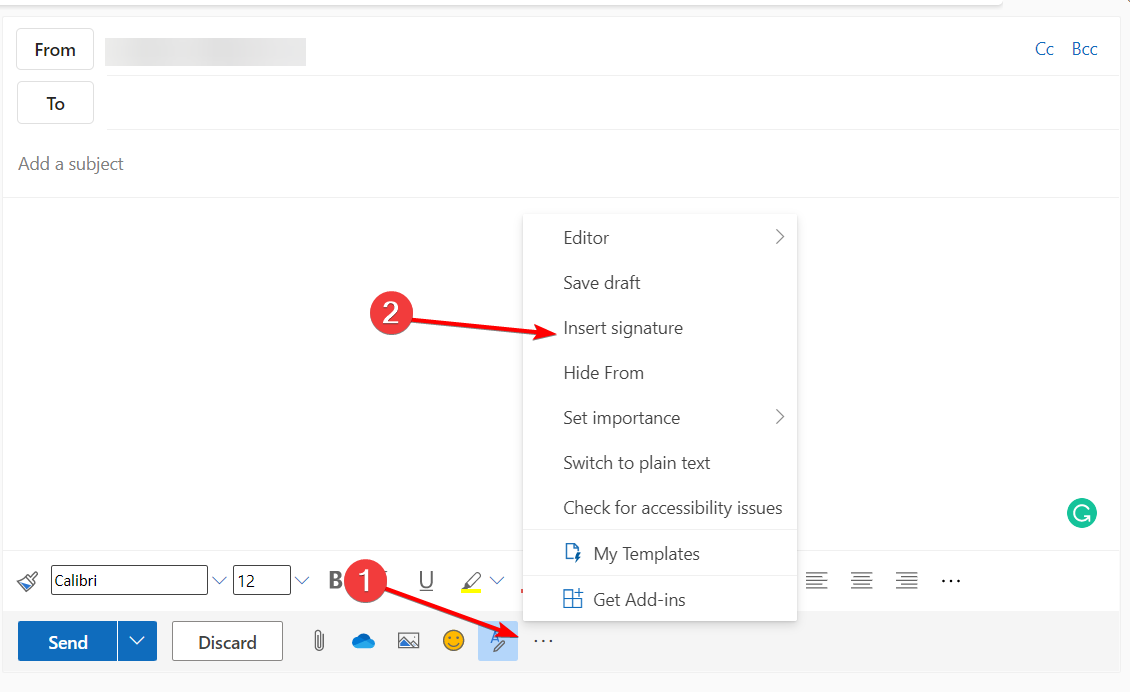The width and height of the screenshot is (1130, 692).
Task: Expand Editor submenu chevron
Action: (779, 237)
